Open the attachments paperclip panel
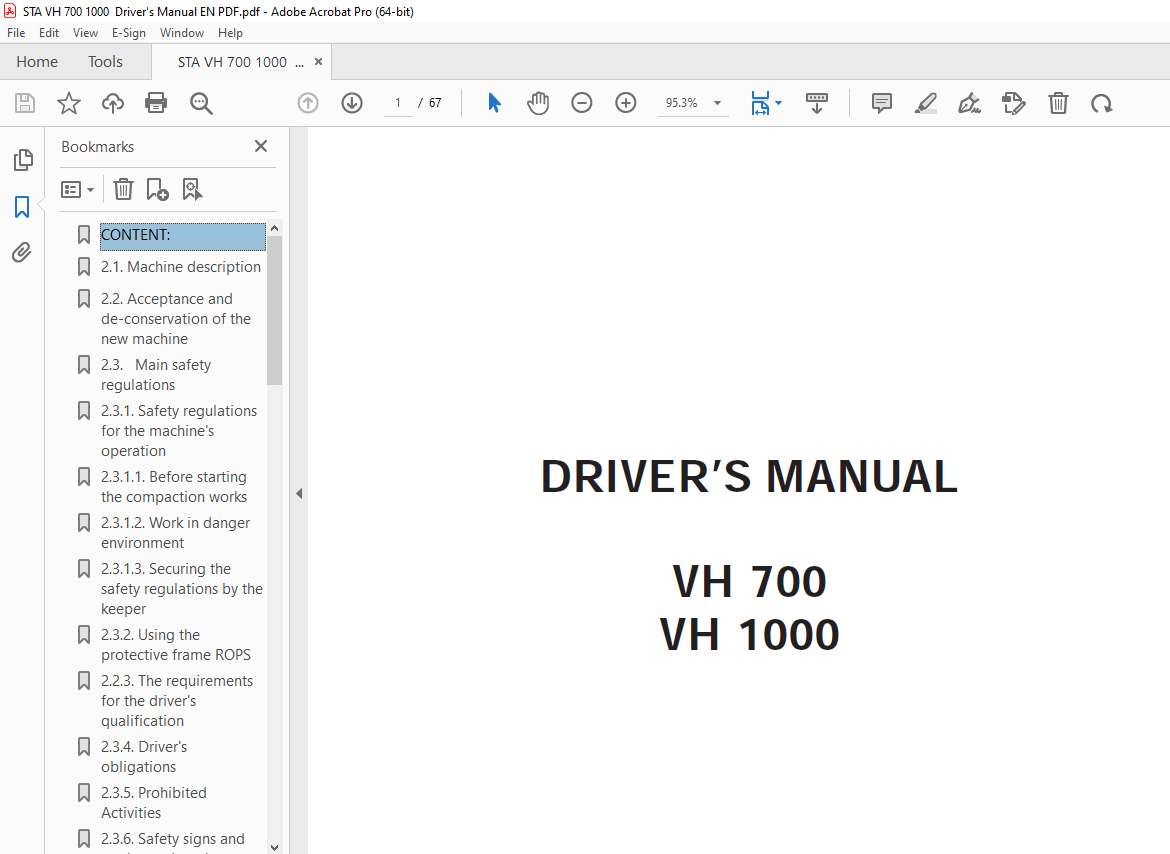 click(22, 253)
